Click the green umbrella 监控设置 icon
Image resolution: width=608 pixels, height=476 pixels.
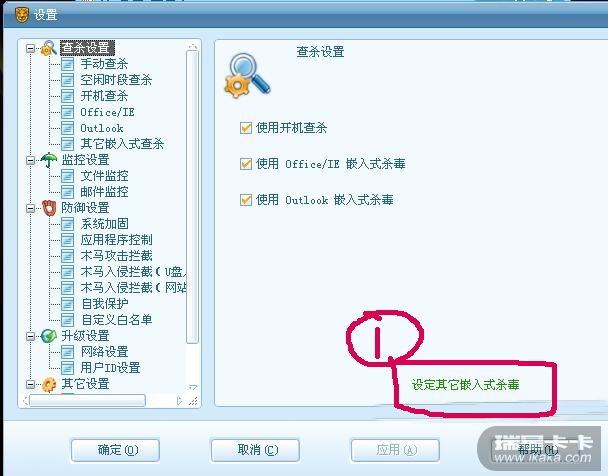click(x=48, y=160)
